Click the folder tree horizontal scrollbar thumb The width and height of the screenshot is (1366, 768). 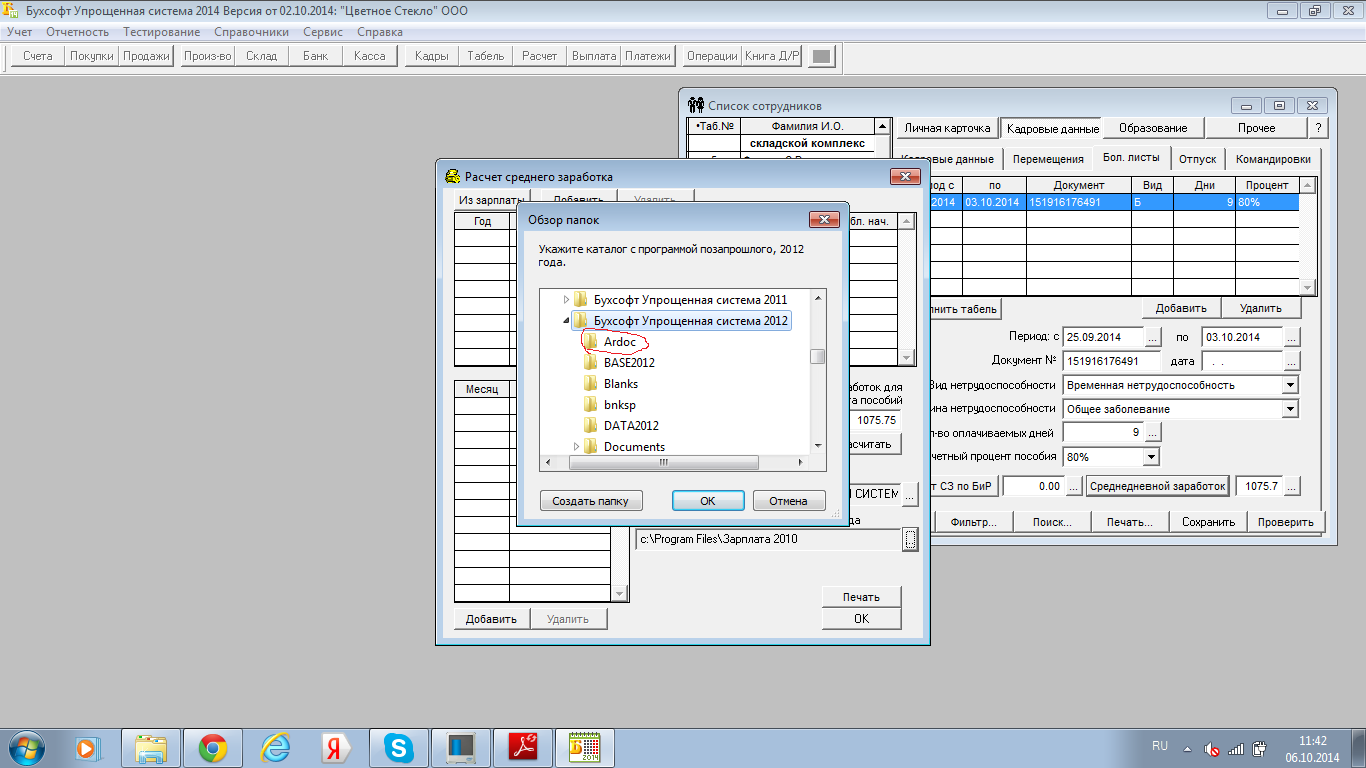662,463
